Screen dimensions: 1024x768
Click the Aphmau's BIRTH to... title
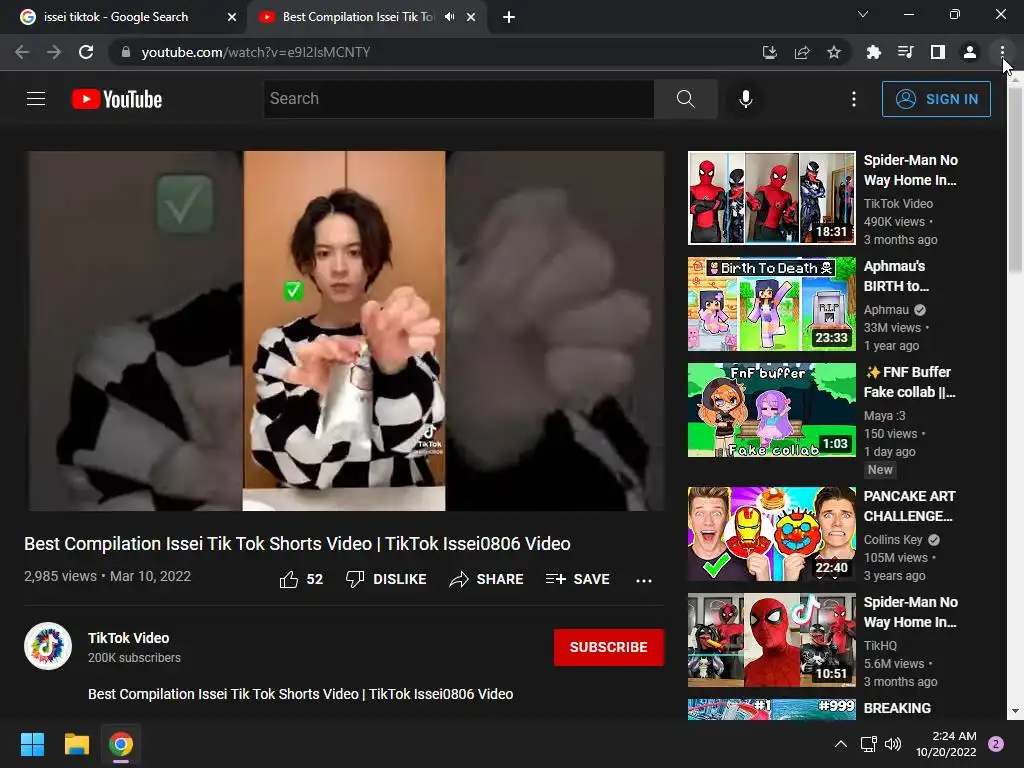click(896, 276)
